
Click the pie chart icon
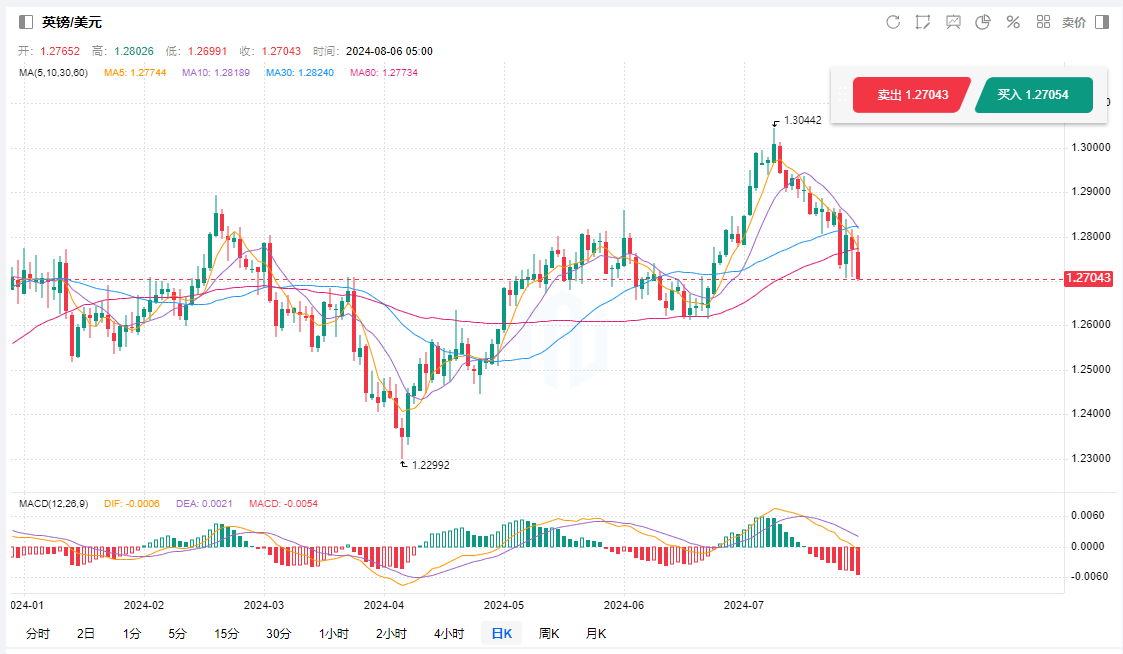point(983,22)
